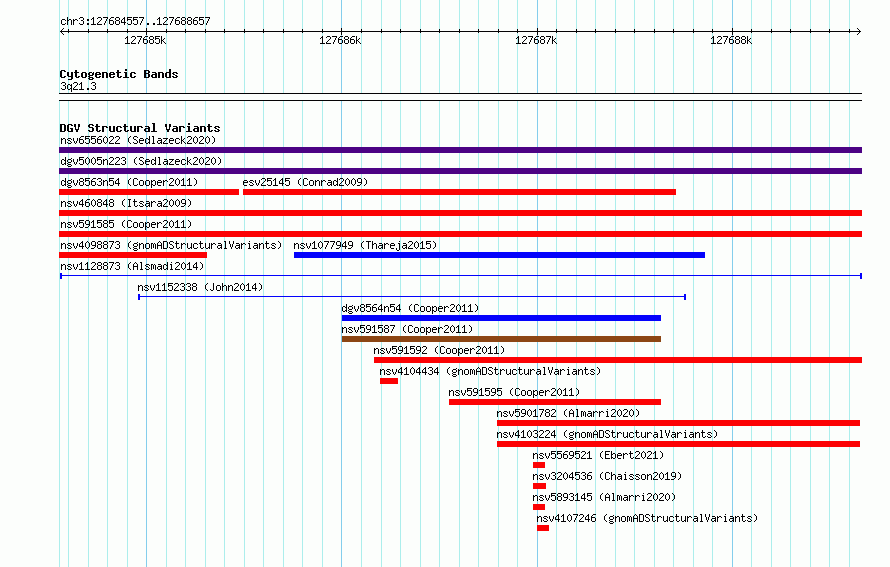Viewport: 890px width, 567px height.
Task: Open variant label nsv4098873 (gnomADStructuralVariants)
Action: pos(171,245)
